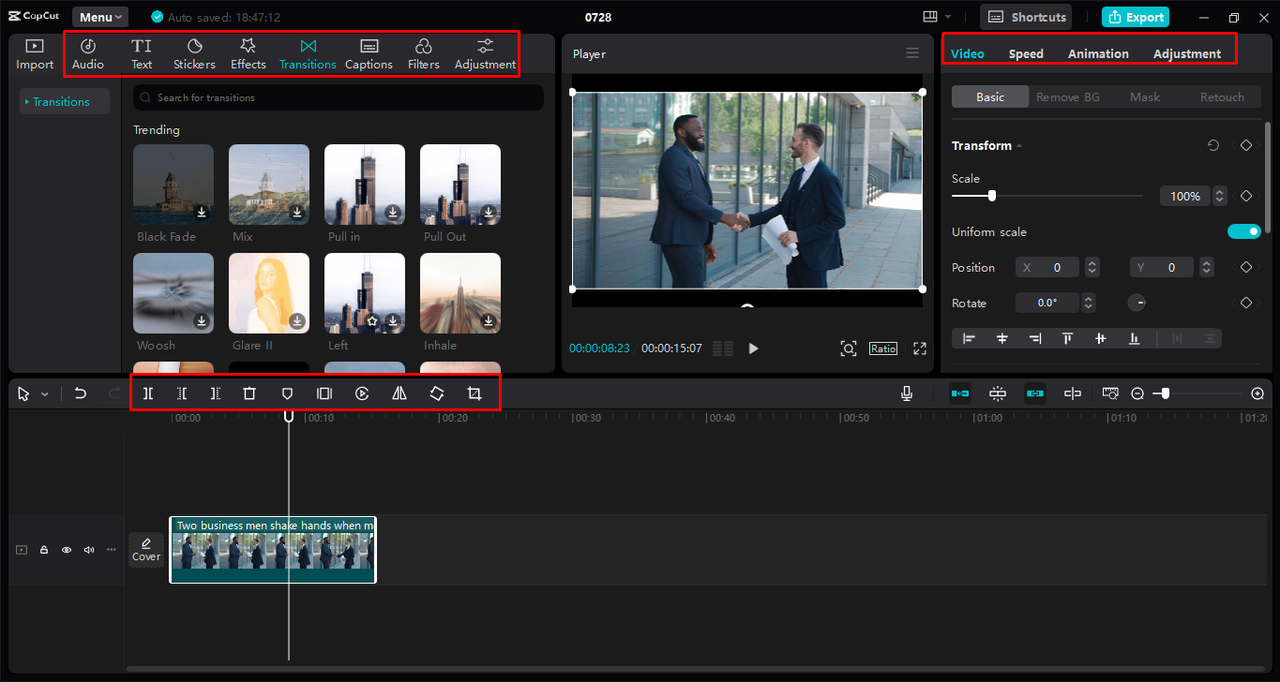Delete the selected clip with trash icon
This screenshot has width=1280, height=682.
click(x=250, y=394)
